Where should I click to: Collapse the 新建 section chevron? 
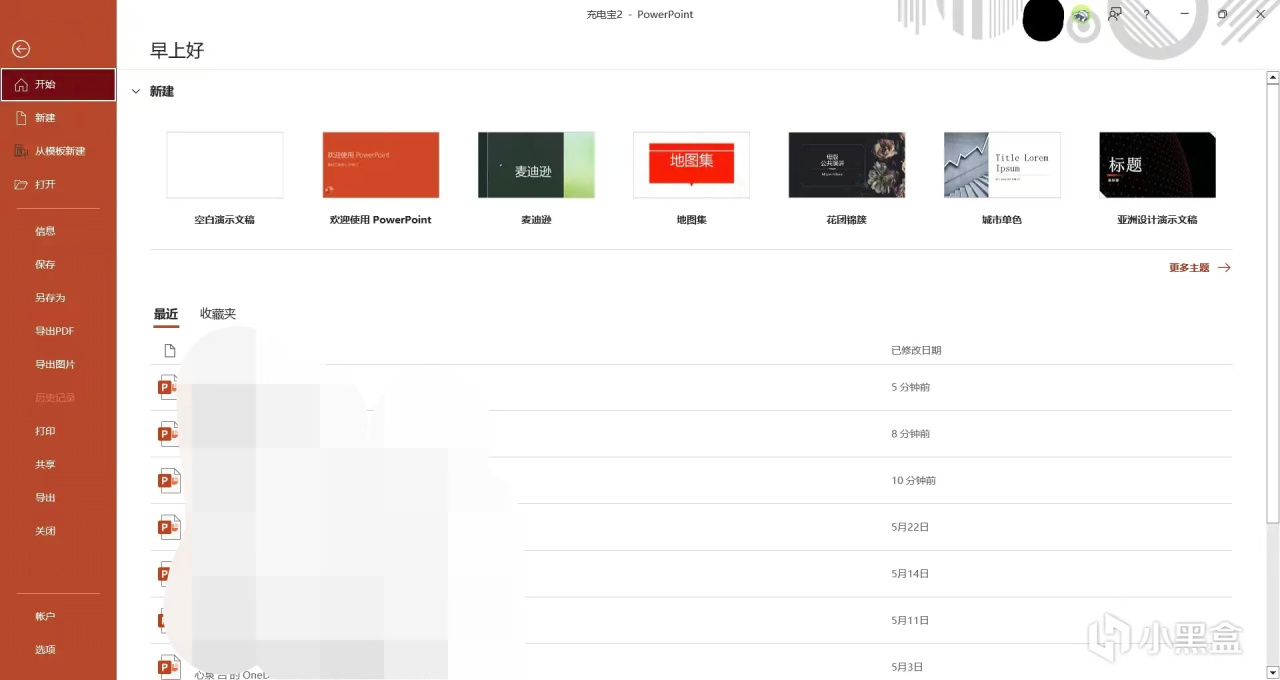[x=136, y=91]
